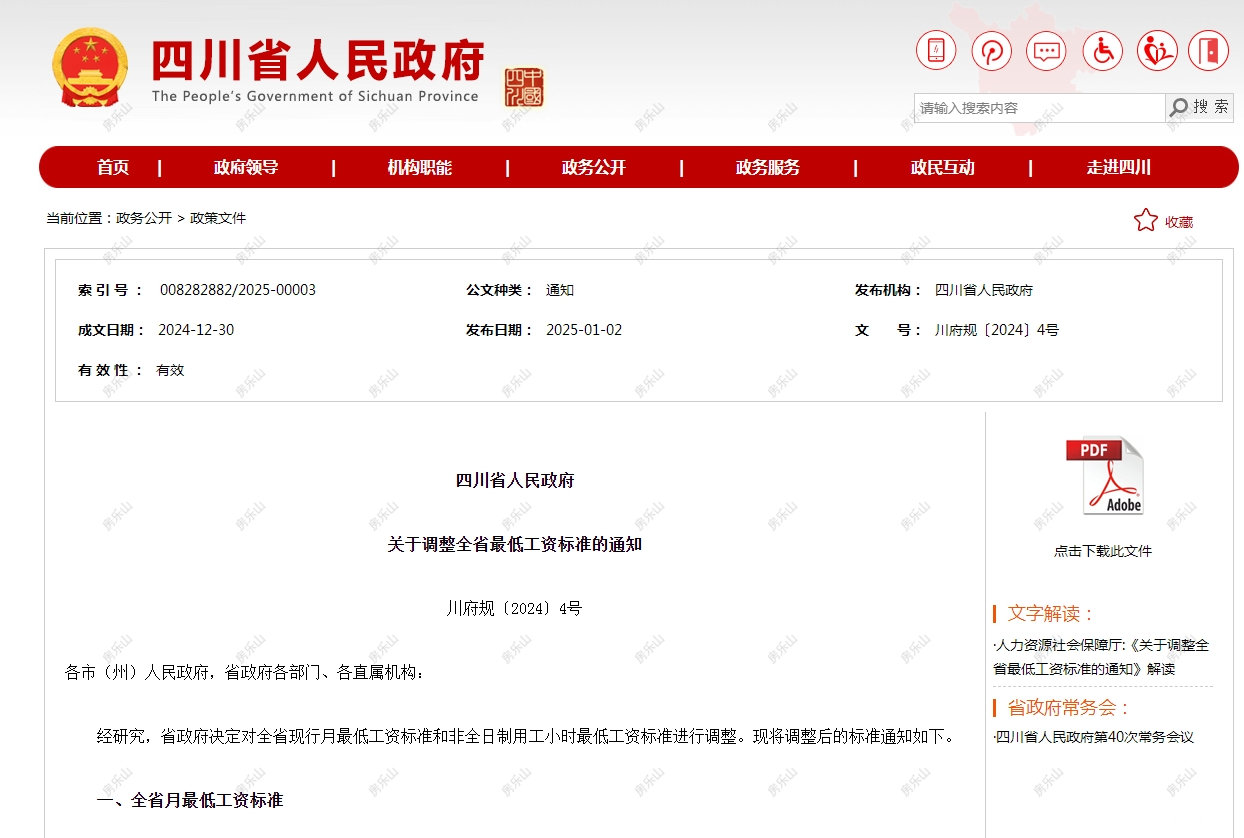
Task: Click the magnifier search icon
Action: pos(1181,107)
